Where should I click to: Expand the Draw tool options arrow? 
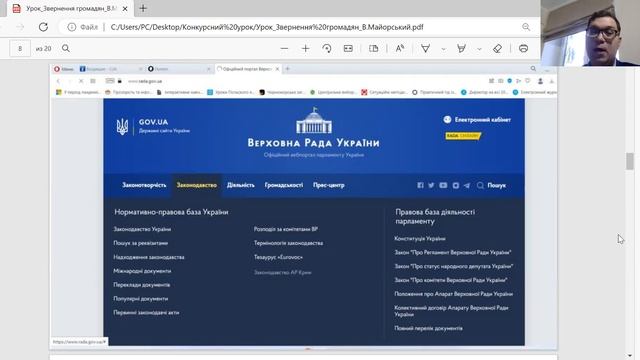pos(443,49)
